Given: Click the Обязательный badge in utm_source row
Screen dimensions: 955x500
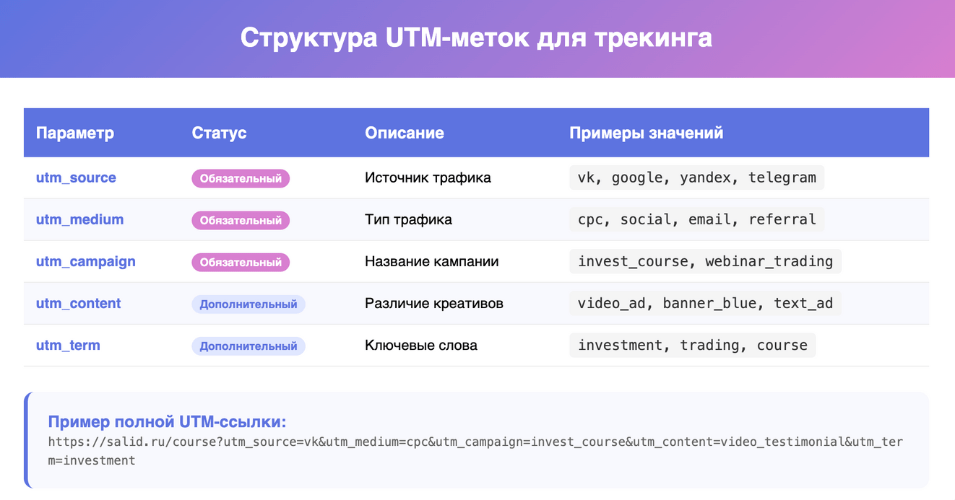Looking at the screenshot, I should pos(240,179).
